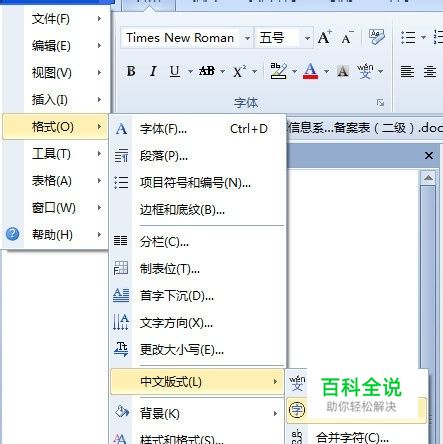Open the 文件(F) menu

pos(55,19)
